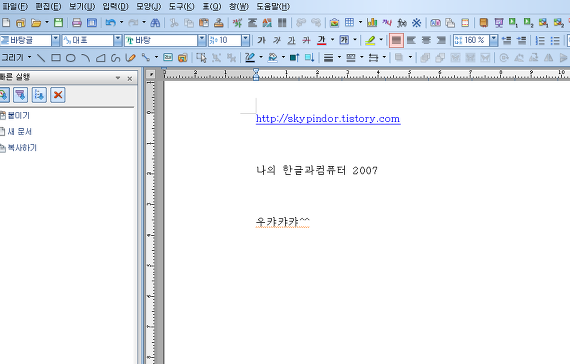
Task: Align paragraph to the left
Action: tap(411, 40)
